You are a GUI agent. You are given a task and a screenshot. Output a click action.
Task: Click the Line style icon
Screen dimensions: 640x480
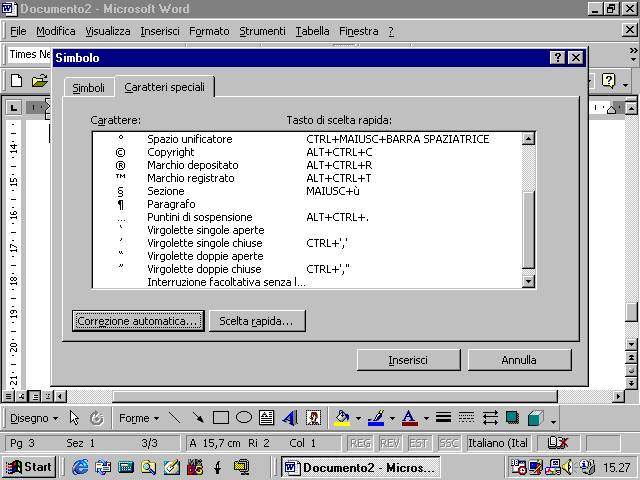(x=443, y=418)
